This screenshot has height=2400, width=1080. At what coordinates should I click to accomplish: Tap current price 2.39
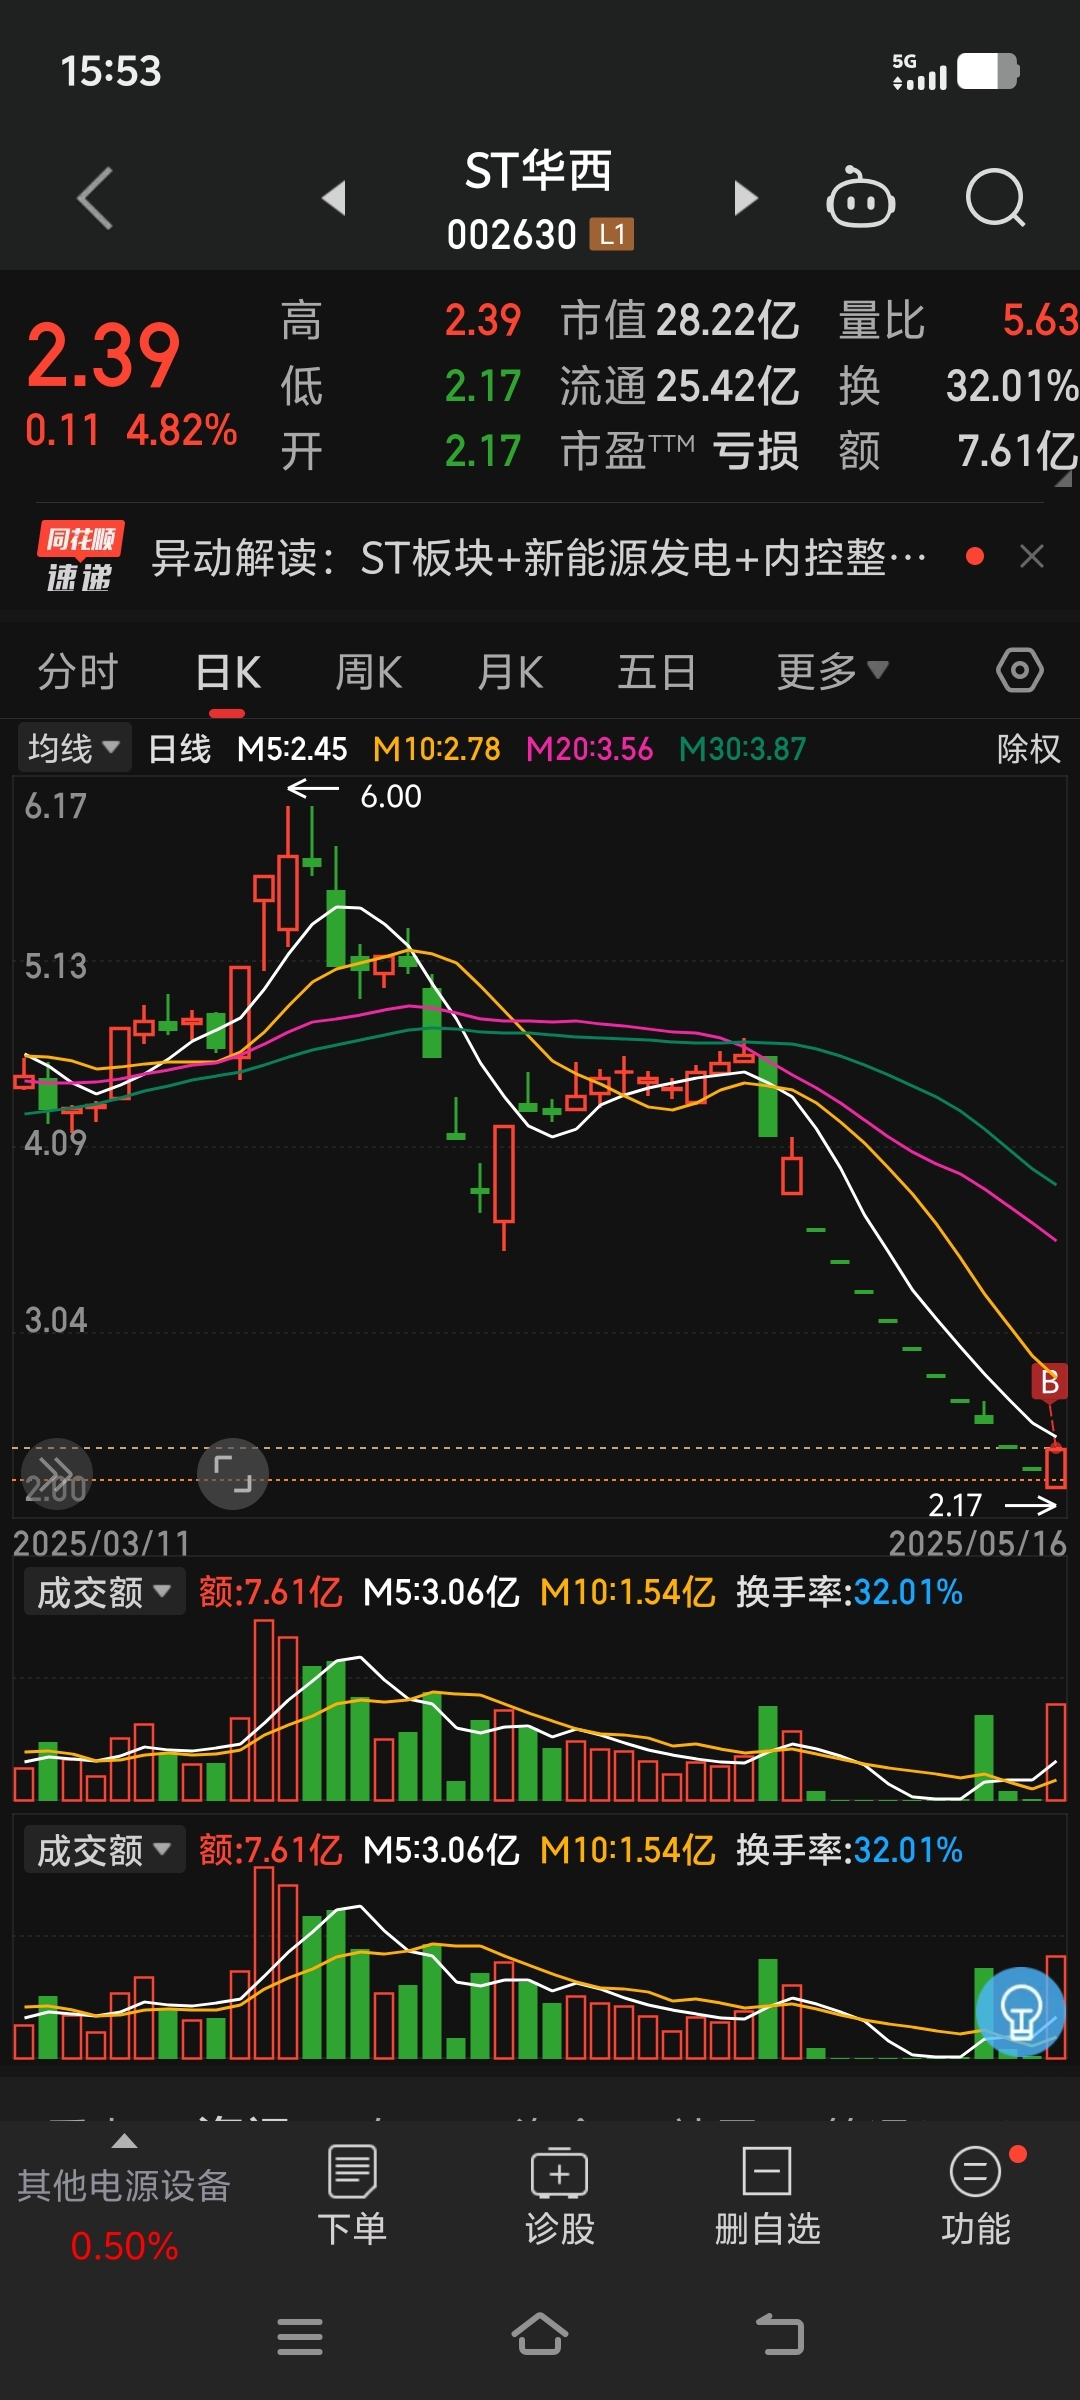(103, 355)
